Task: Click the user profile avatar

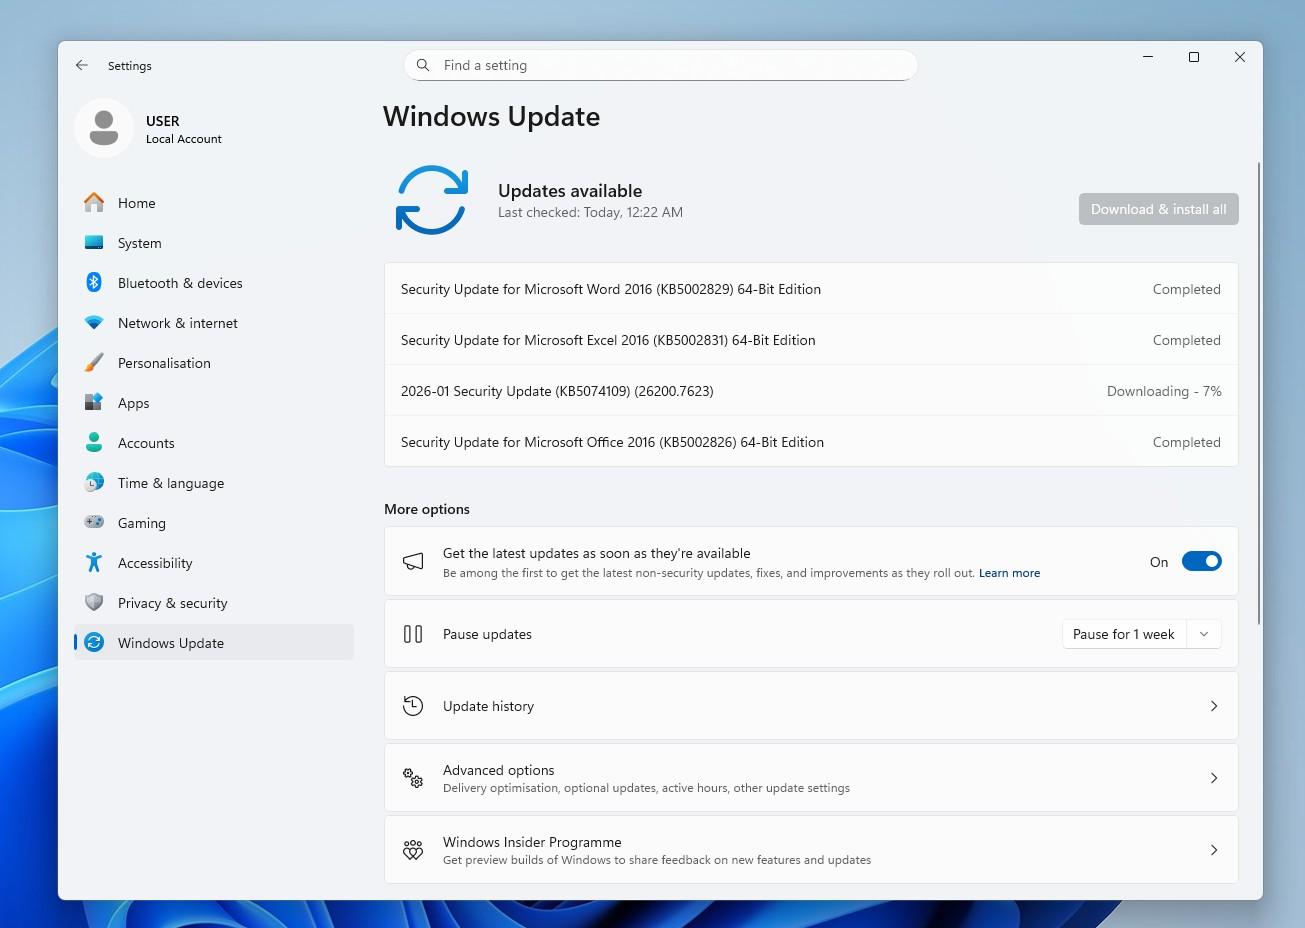Action: [x=104, y=128]
